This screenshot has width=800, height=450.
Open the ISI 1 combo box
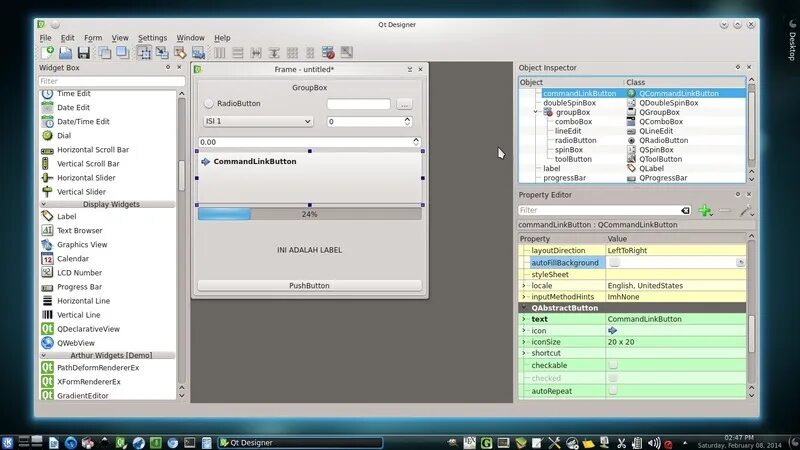(x=258, y=121)
